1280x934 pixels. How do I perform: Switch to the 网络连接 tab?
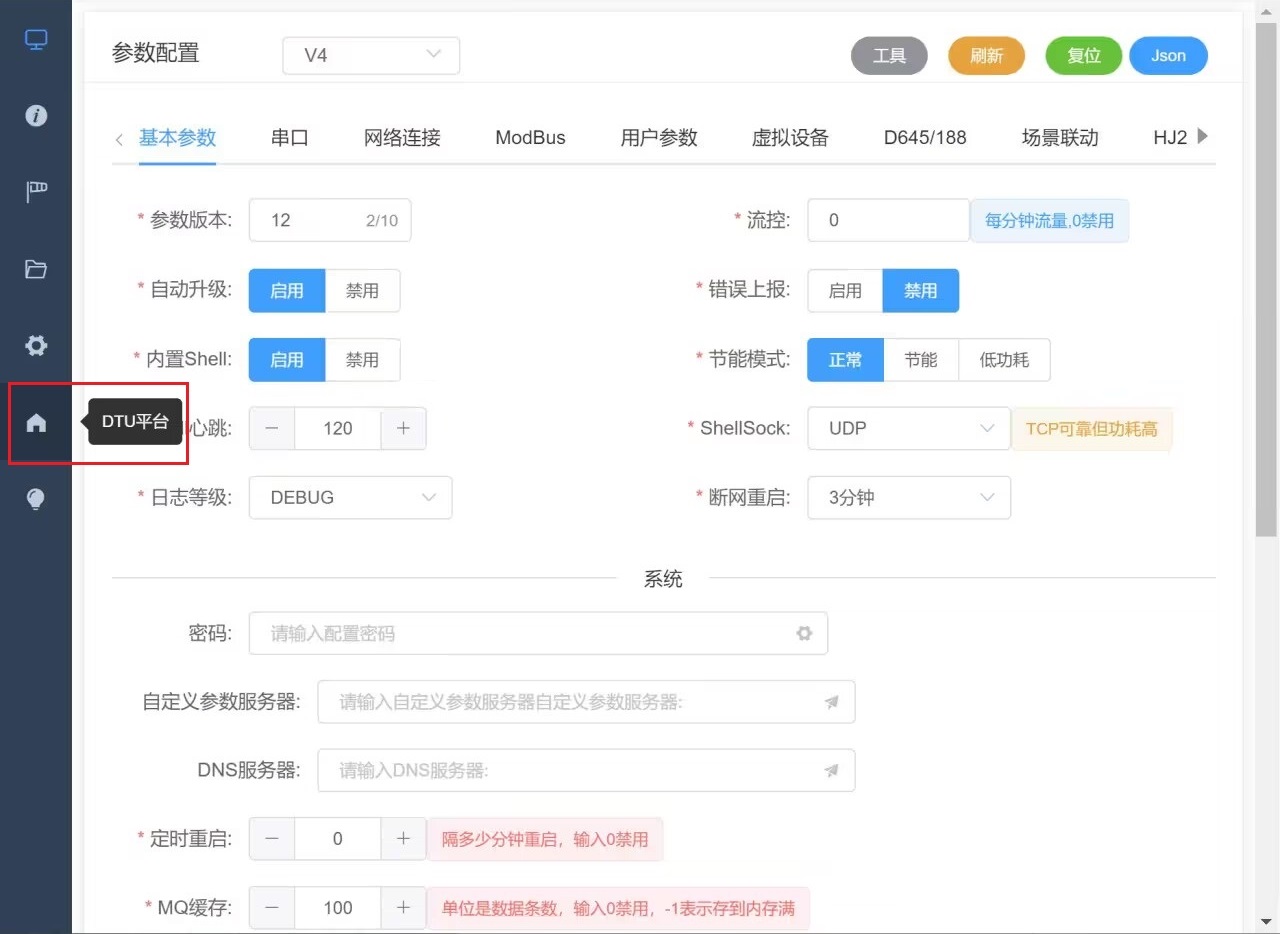click(402, 138)
